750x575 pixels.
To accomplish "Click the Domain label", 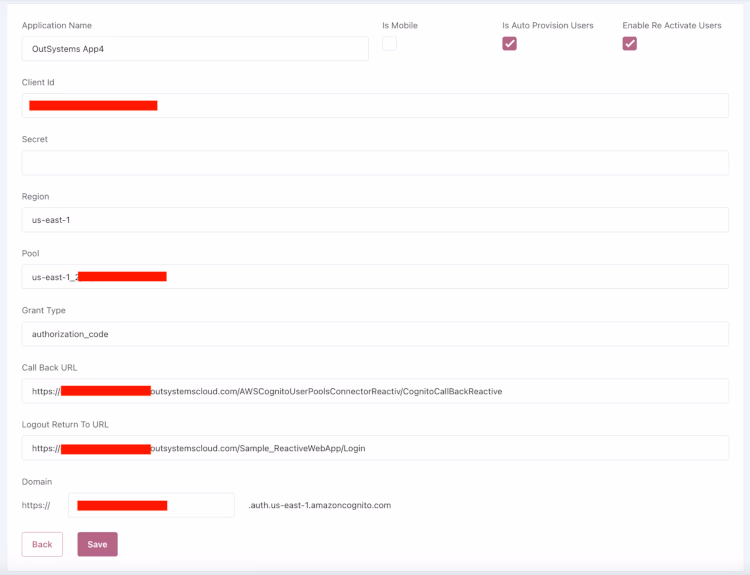I will click(x=37, y=482).
